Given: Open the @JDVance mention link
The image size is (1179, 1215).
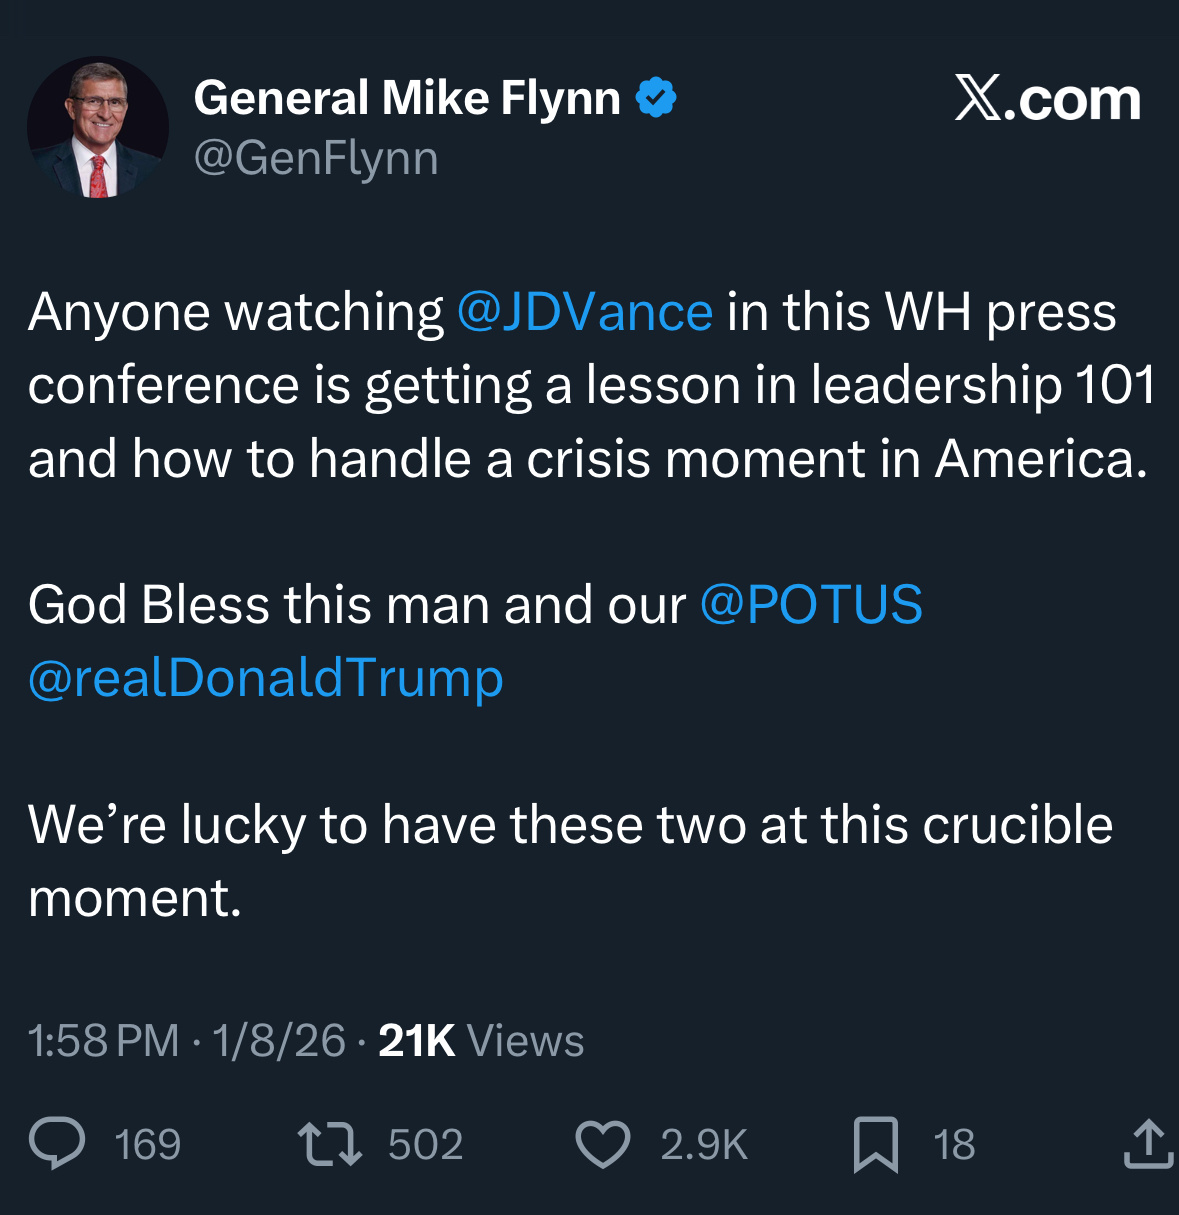Looking at the screenshot, I should tap(585, 312).
